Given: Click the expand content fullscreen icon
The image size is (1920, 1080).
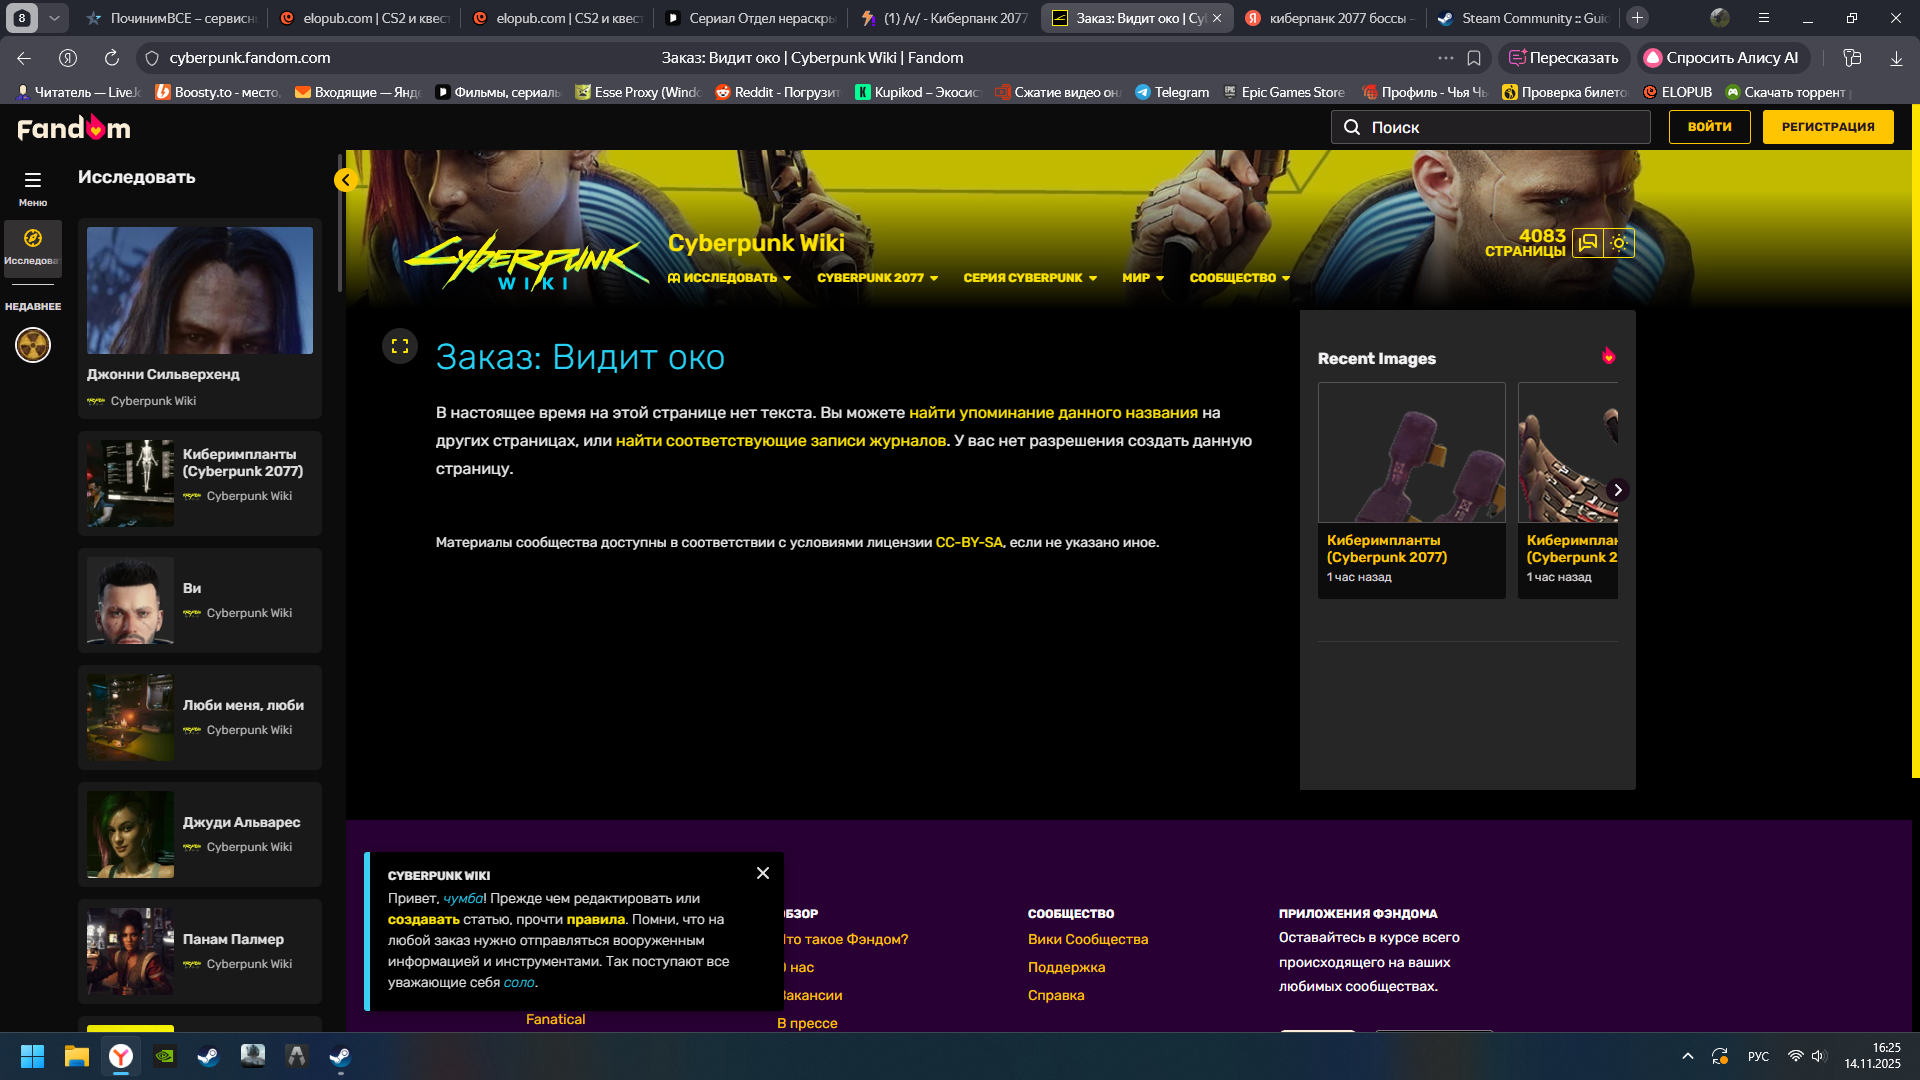Looking at the screenshot, I should click(x=400, y=346).
